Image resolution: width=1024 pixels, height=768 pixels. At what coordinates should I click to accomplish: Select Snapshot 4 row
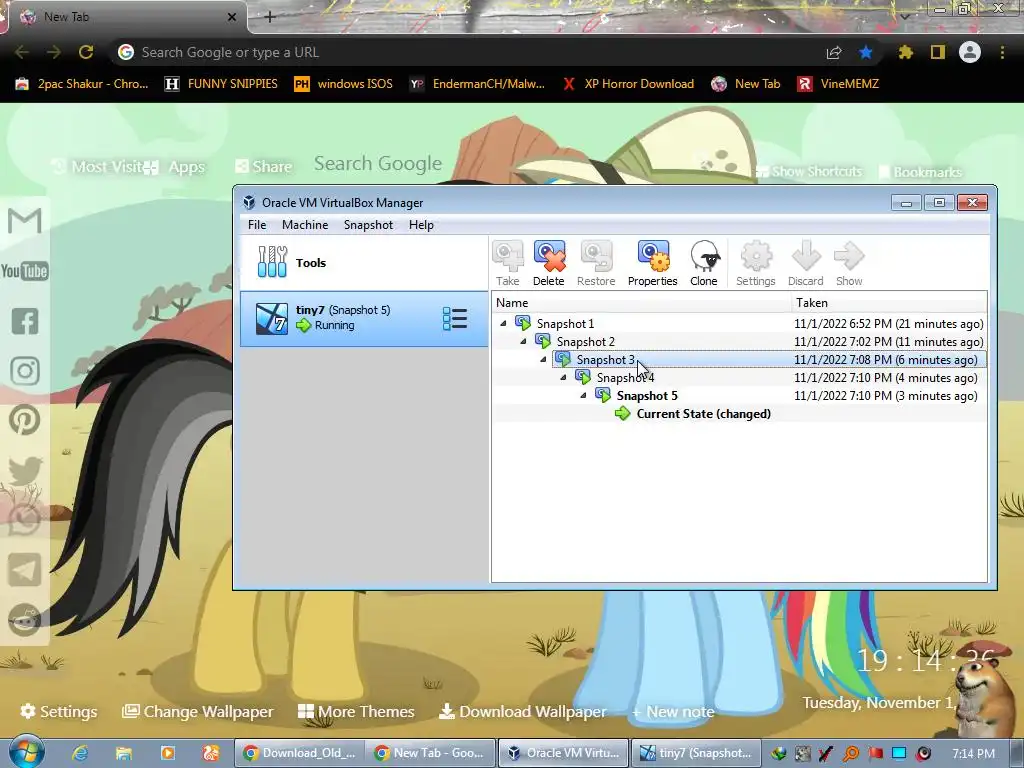739,377
